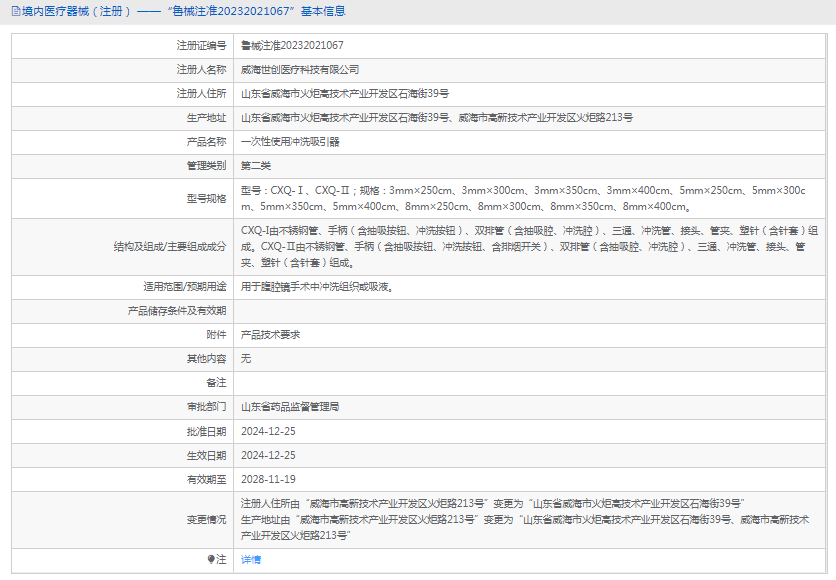Click the bullet icon beside 注 label
The width and height of the screenshot is (836, 580).
pos(211,559)
